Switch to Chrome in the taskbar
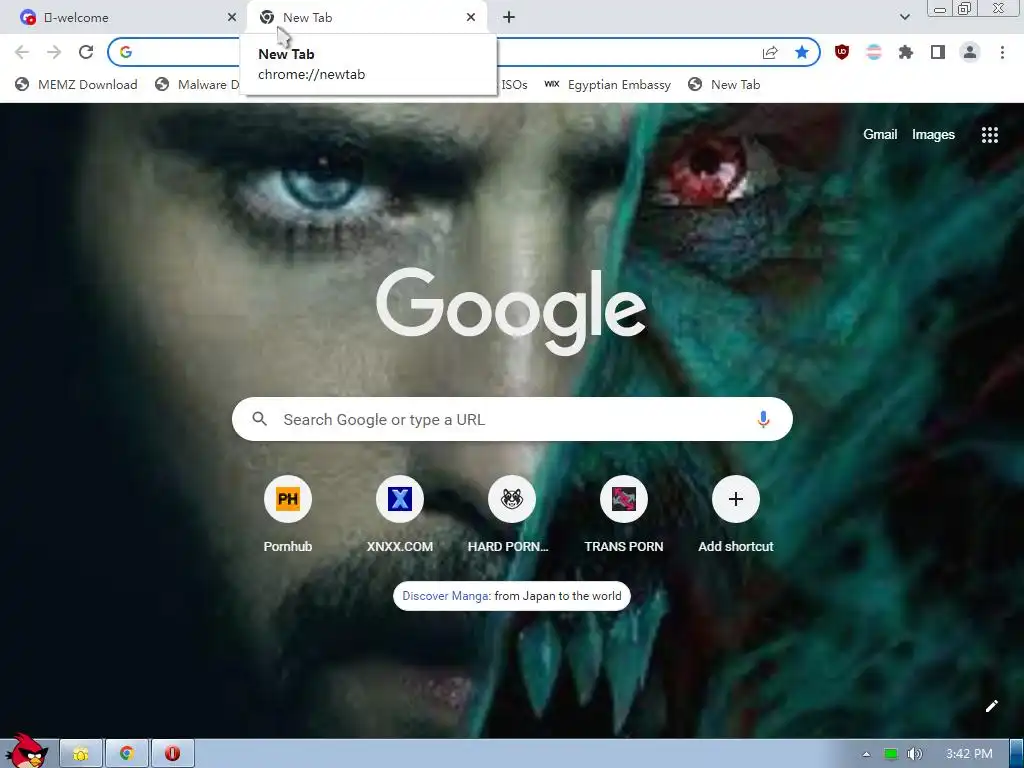 [x=127, y=754]
